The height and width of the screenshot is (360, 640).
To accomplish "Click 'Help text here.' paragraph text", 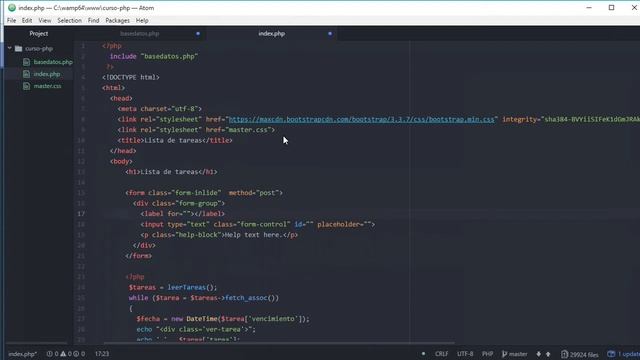I will coord(253,235).
